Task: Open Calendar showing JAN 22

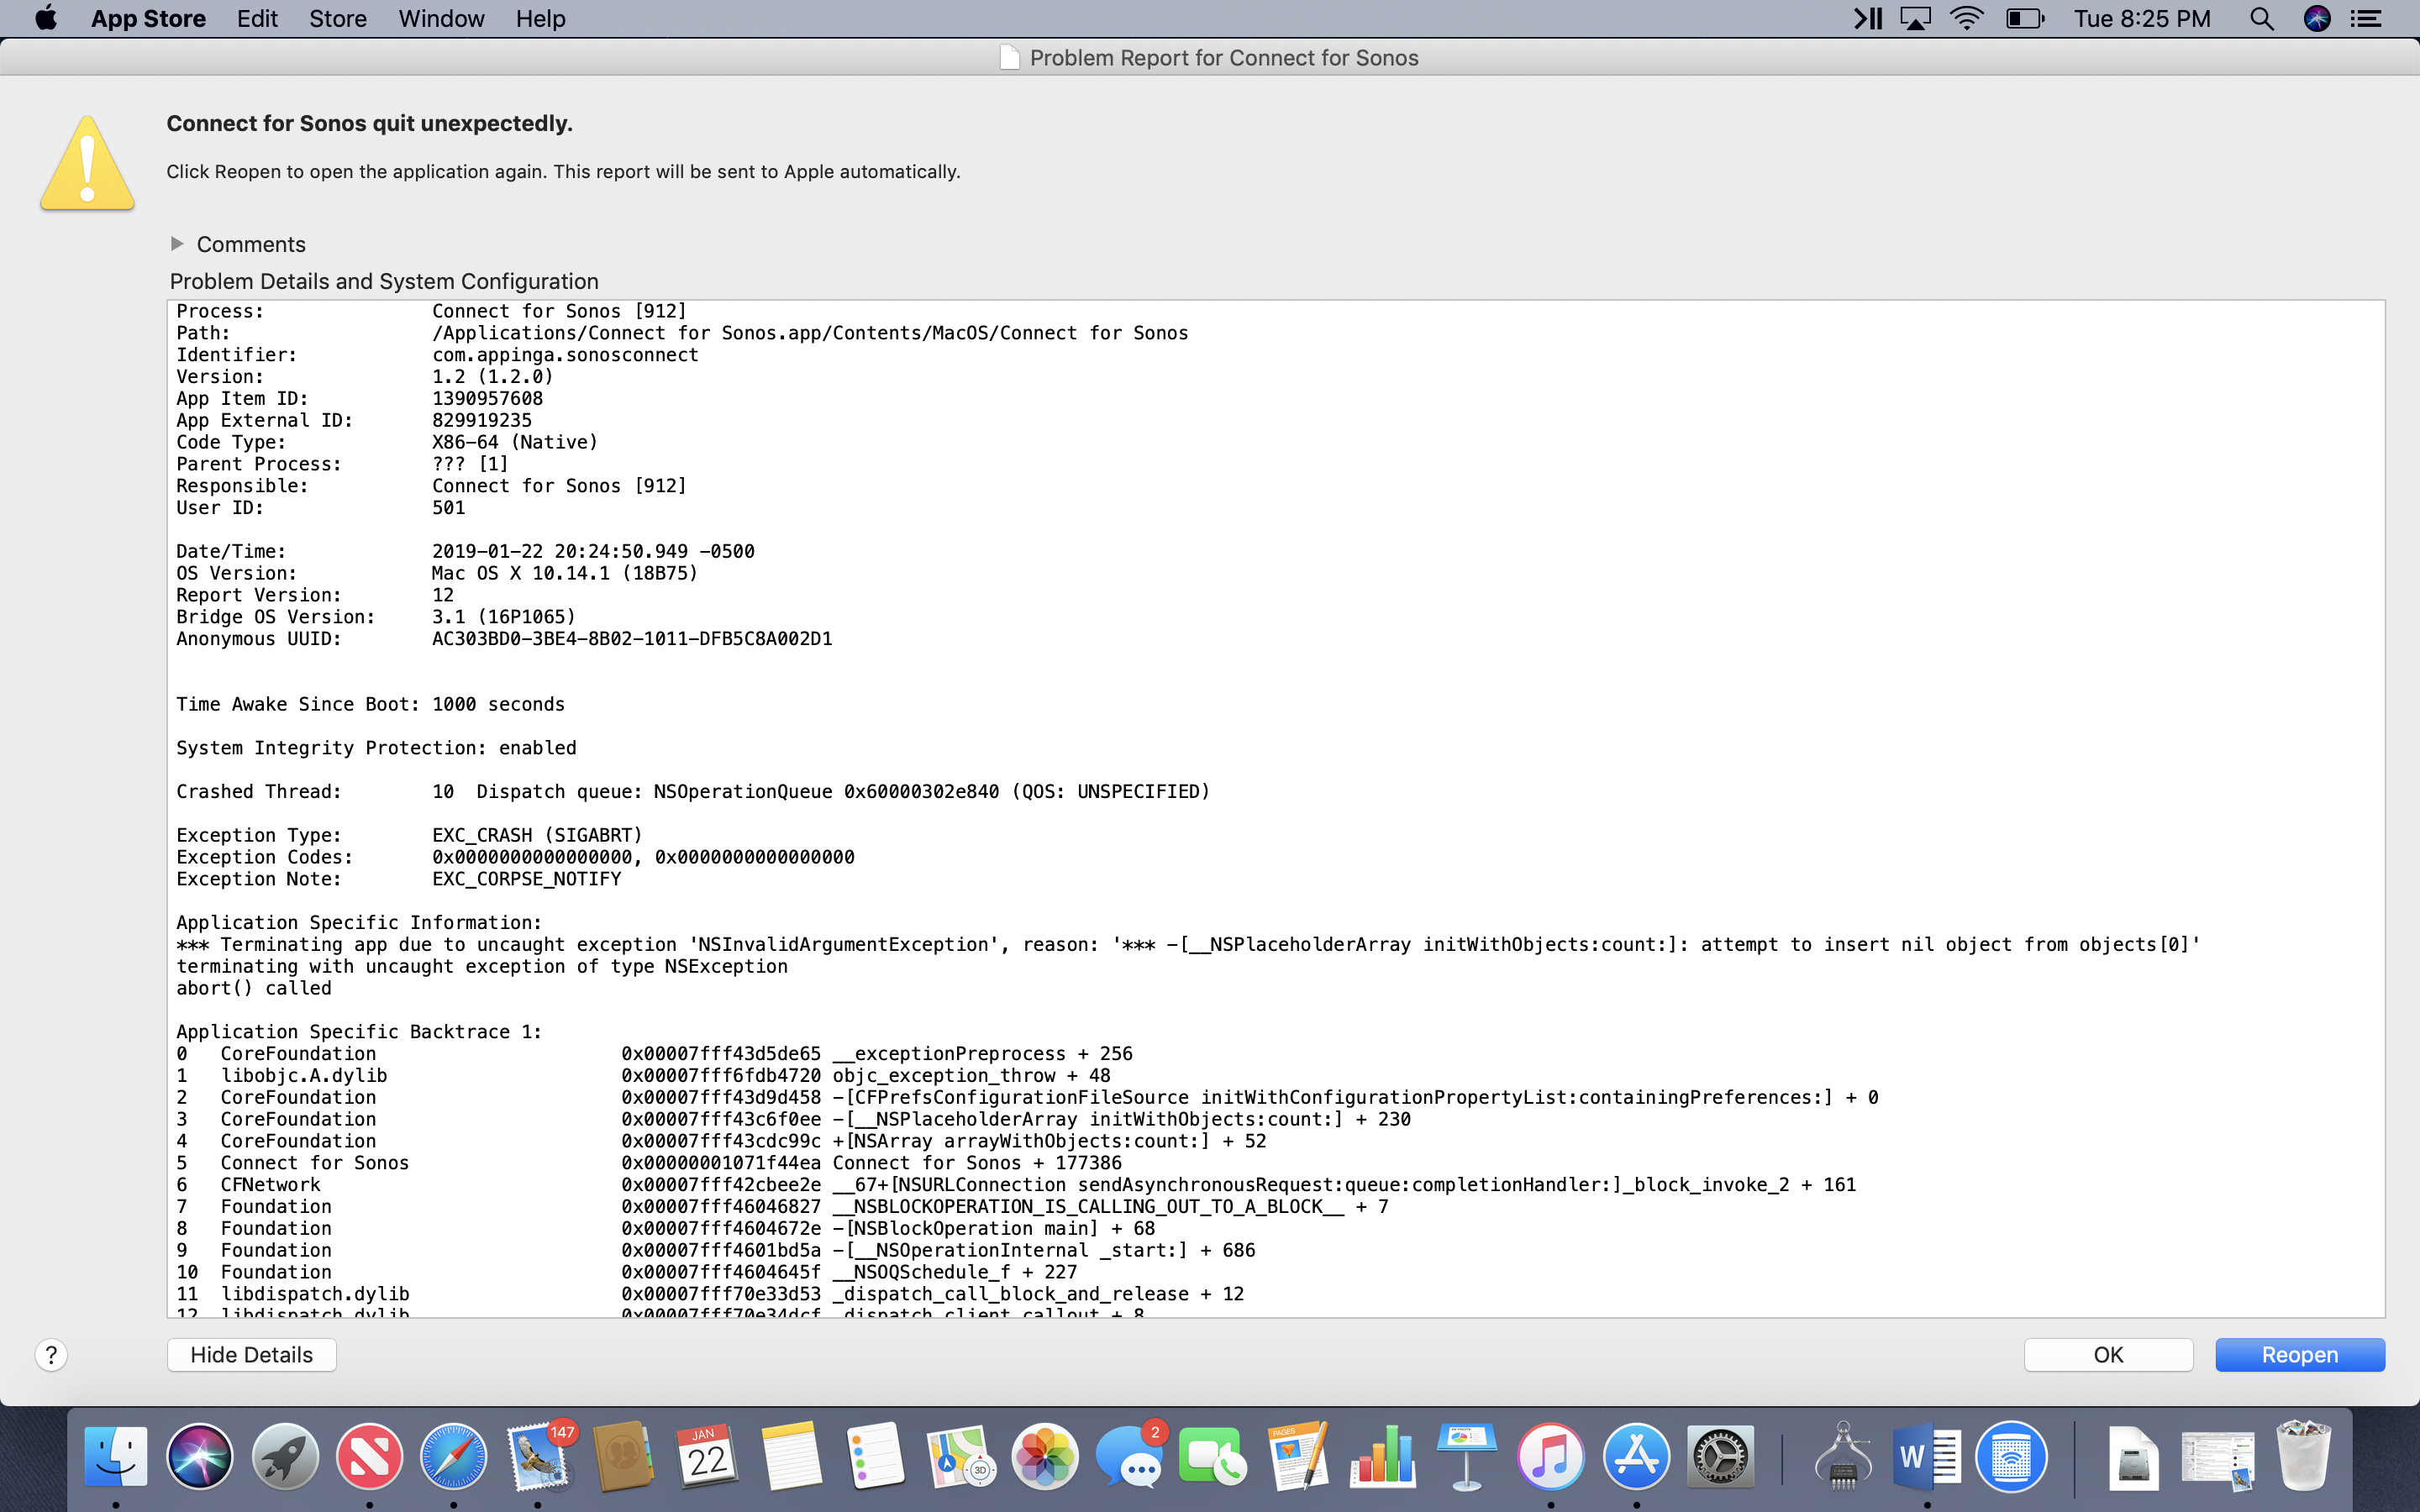Action: pos(707,1456)
